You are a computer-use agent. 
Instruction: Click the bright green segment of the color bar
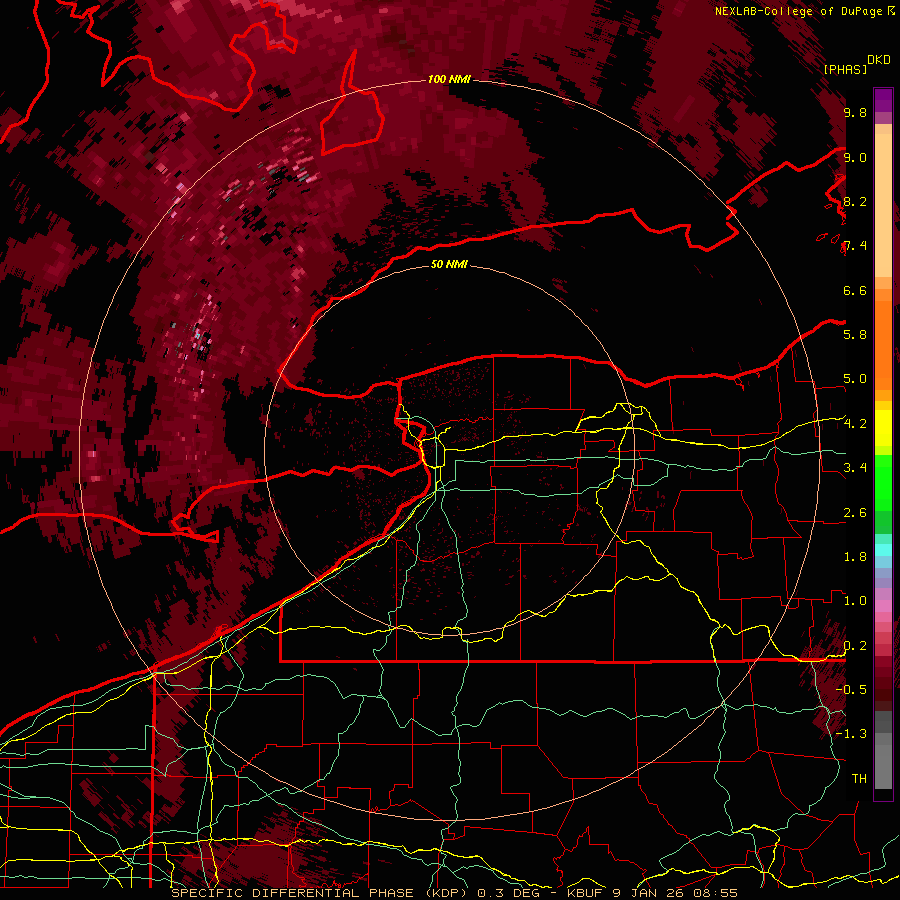tap(883, 482)
